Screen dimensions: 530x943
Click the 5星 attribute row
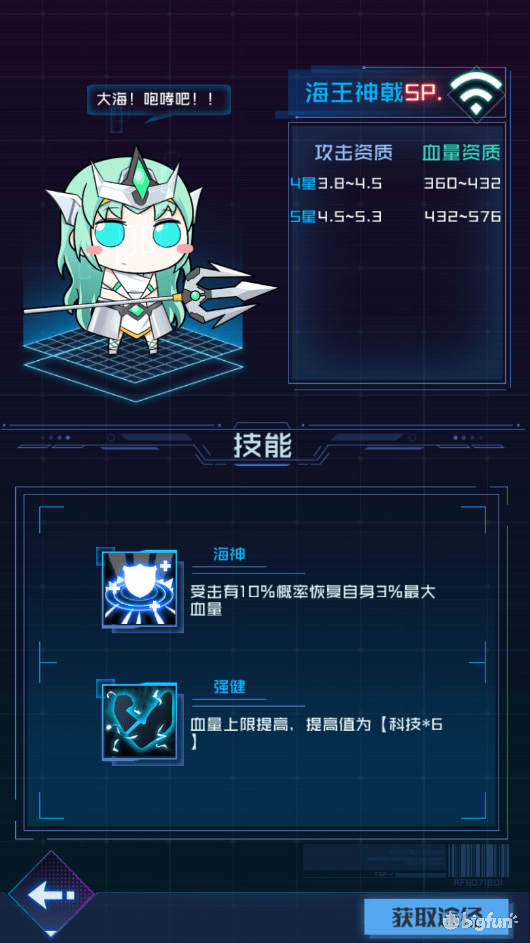(395, 217)
